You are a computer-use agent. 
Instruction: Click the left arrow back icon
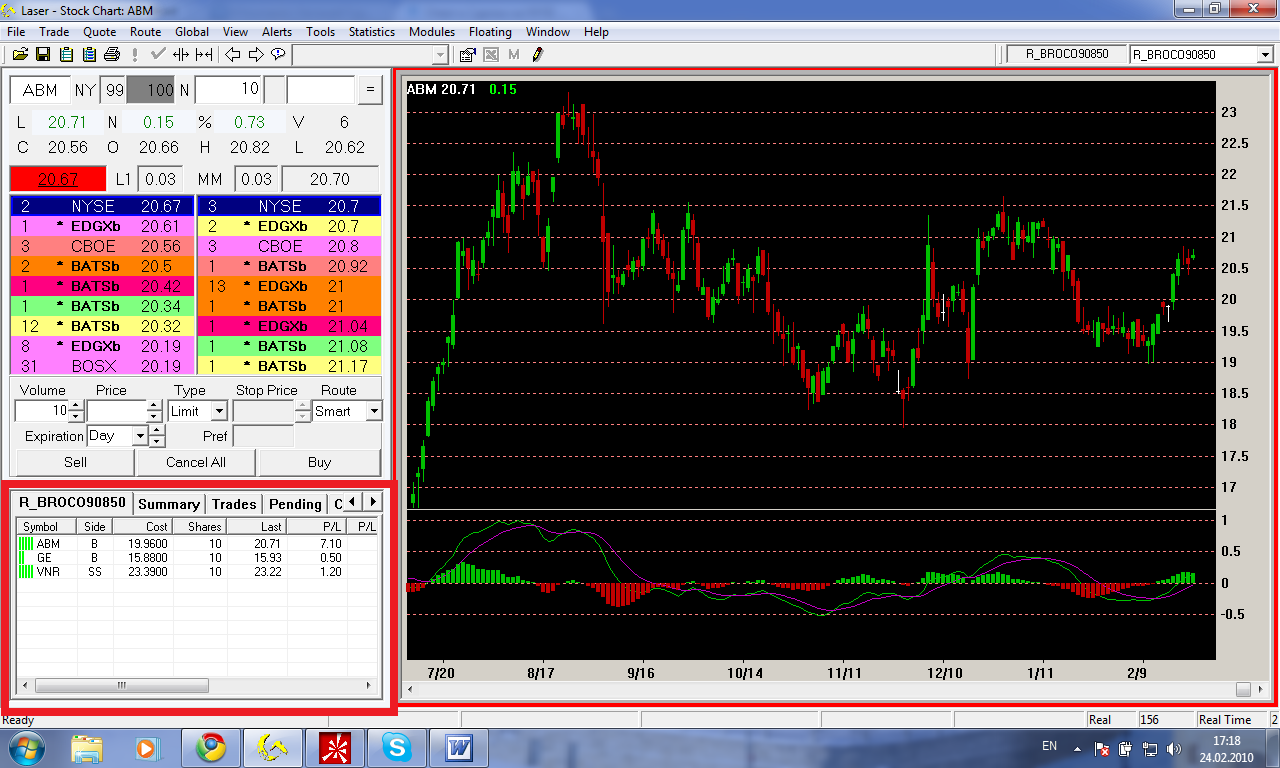click(233, 54)
